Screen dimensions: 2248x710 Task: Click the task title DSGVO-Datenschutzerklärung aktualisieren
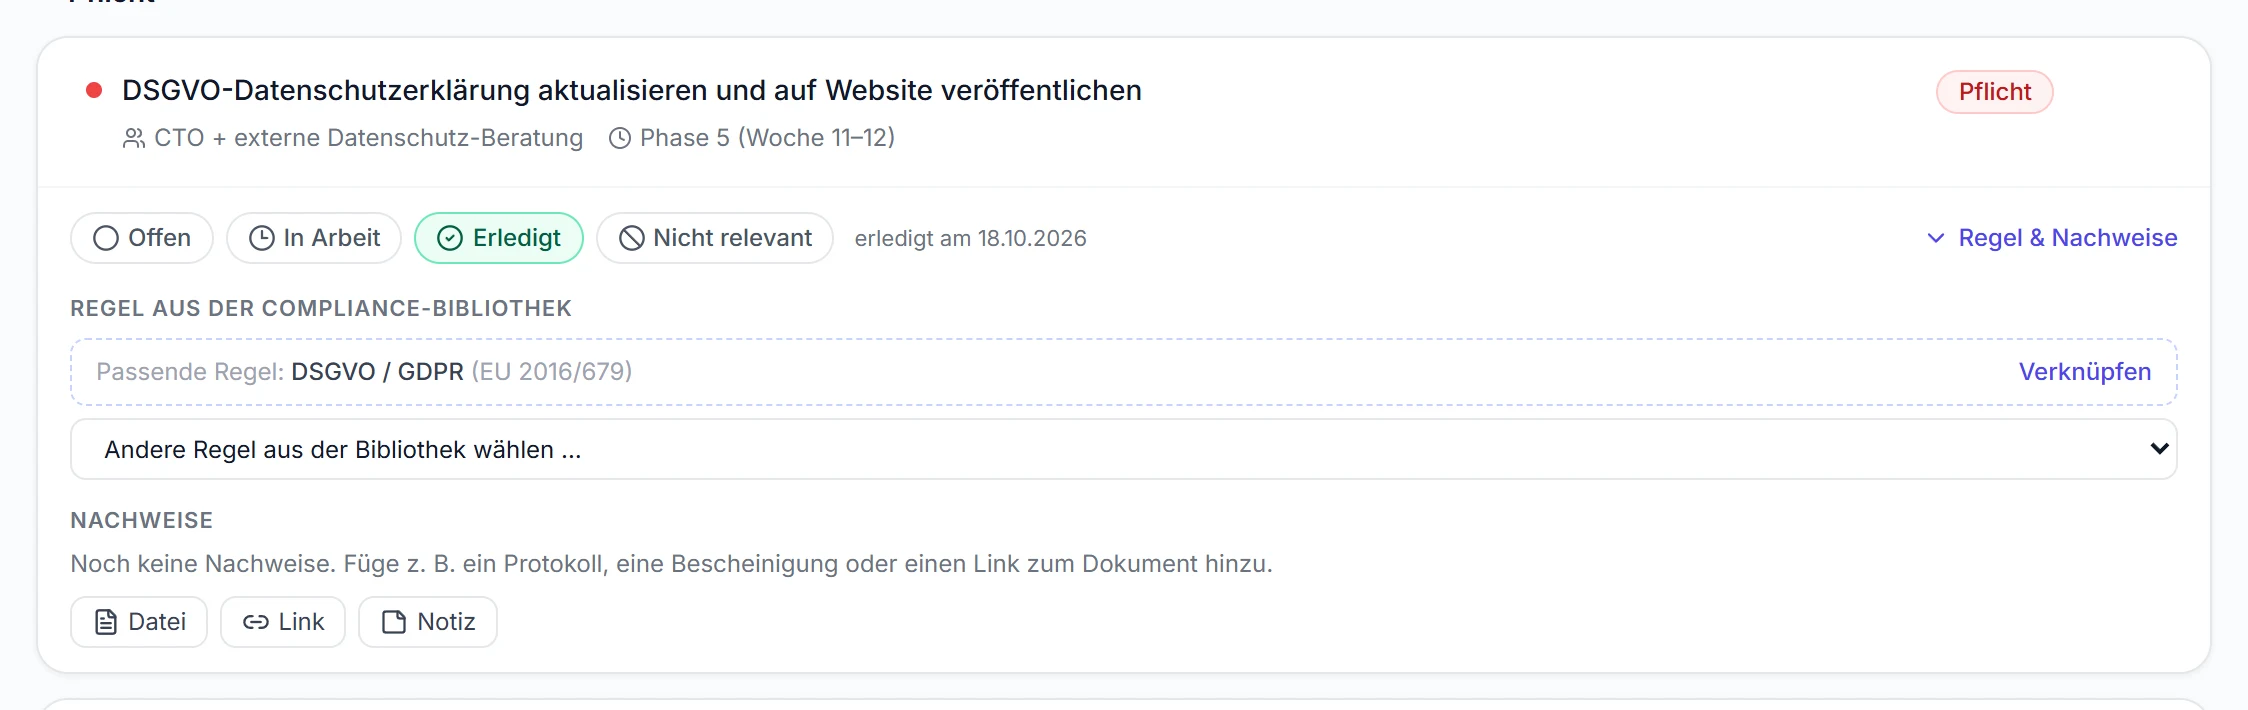632,90
